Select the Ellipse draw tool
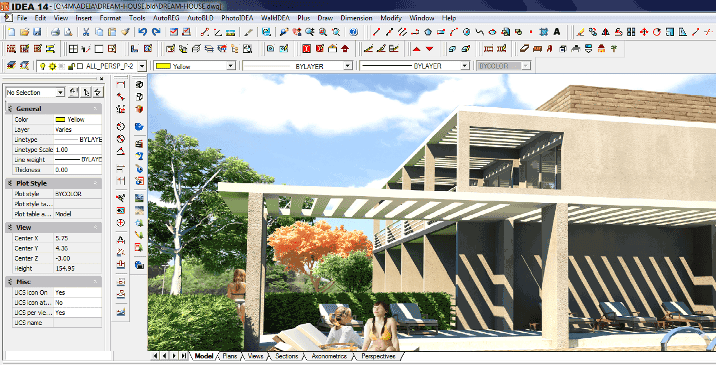The width and height of the screenshot is (716, 365). pyautogui.click(x=492, y=32)
